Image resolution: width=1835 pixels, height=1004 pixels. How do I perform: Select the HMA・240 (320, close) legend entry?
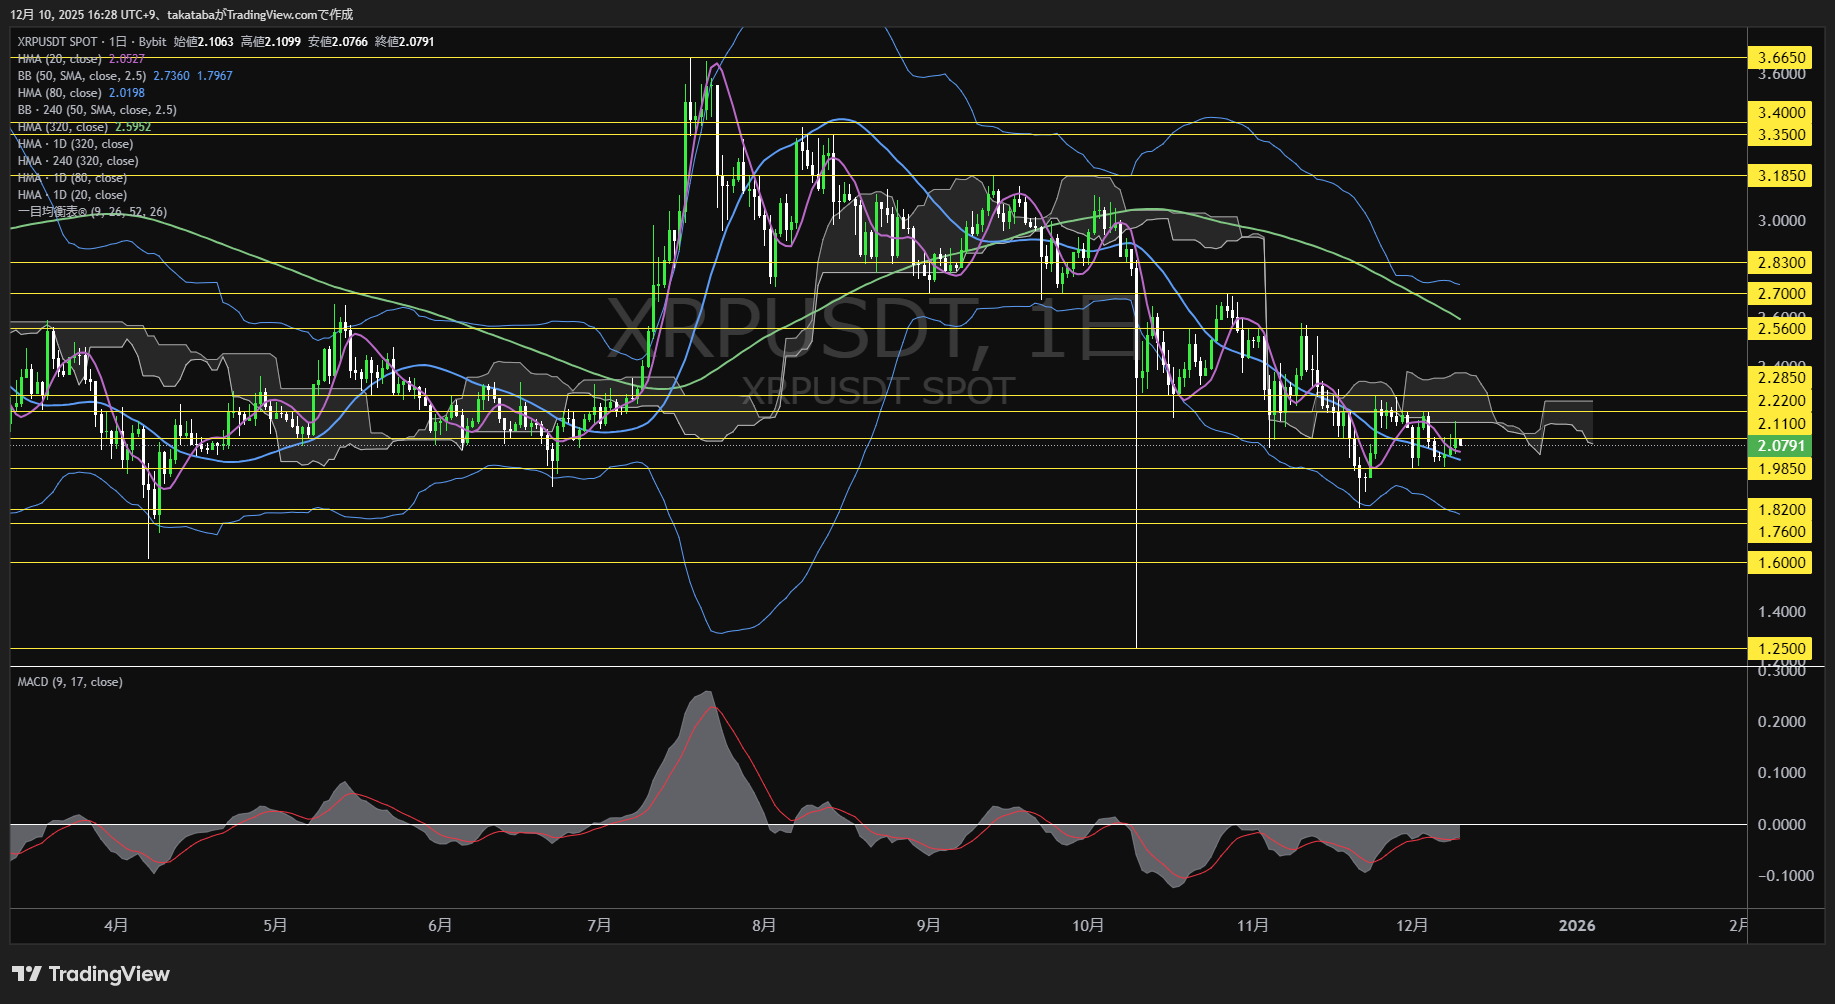(x=78, y=160)
